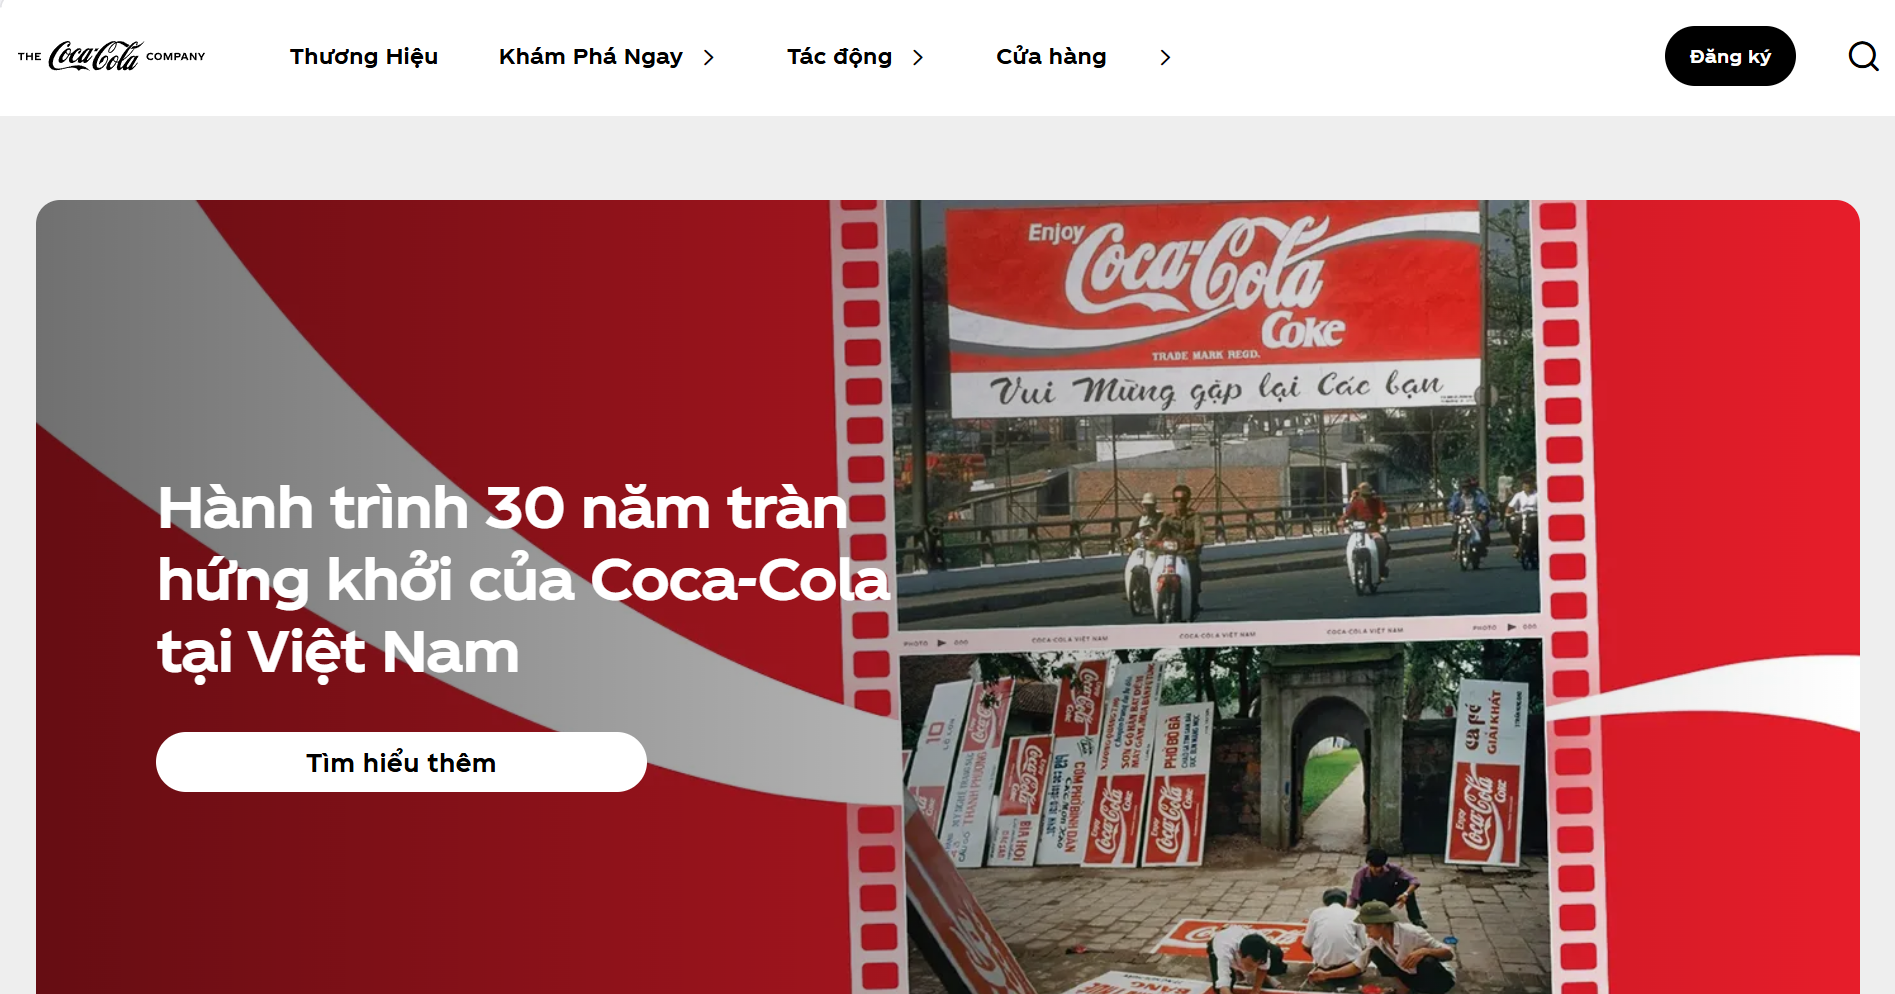Screen dimensions: 1895x994
Task: Go to the Cửa hàng menu item
Action: (1051, 57)
